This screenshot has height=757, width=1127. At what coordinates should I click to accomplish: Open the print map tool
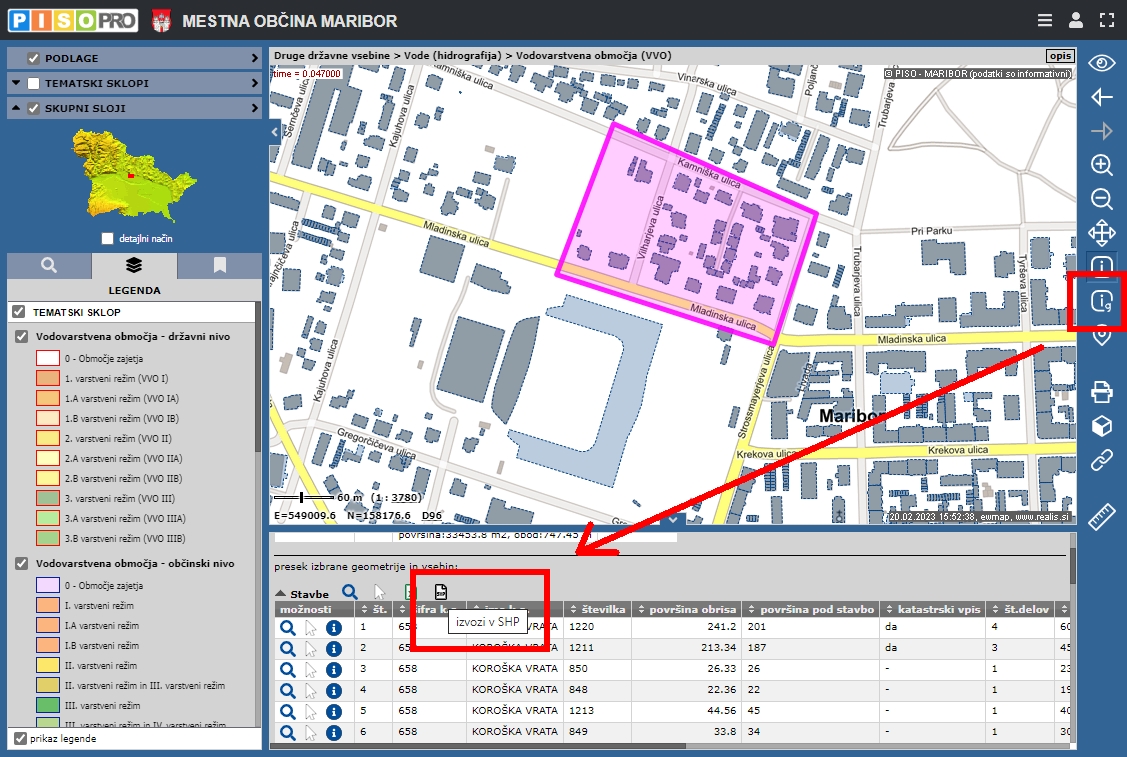pos(1101,391)
